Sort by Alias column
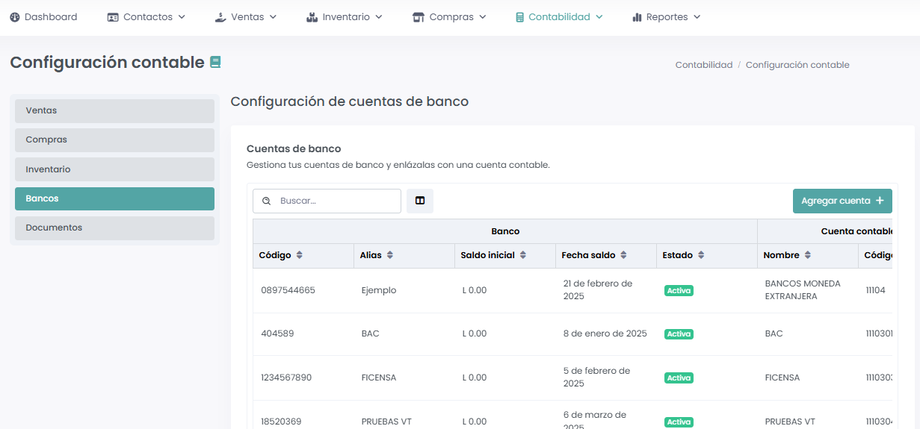Screen dimensions: 920x429 [x=390, y=256]
